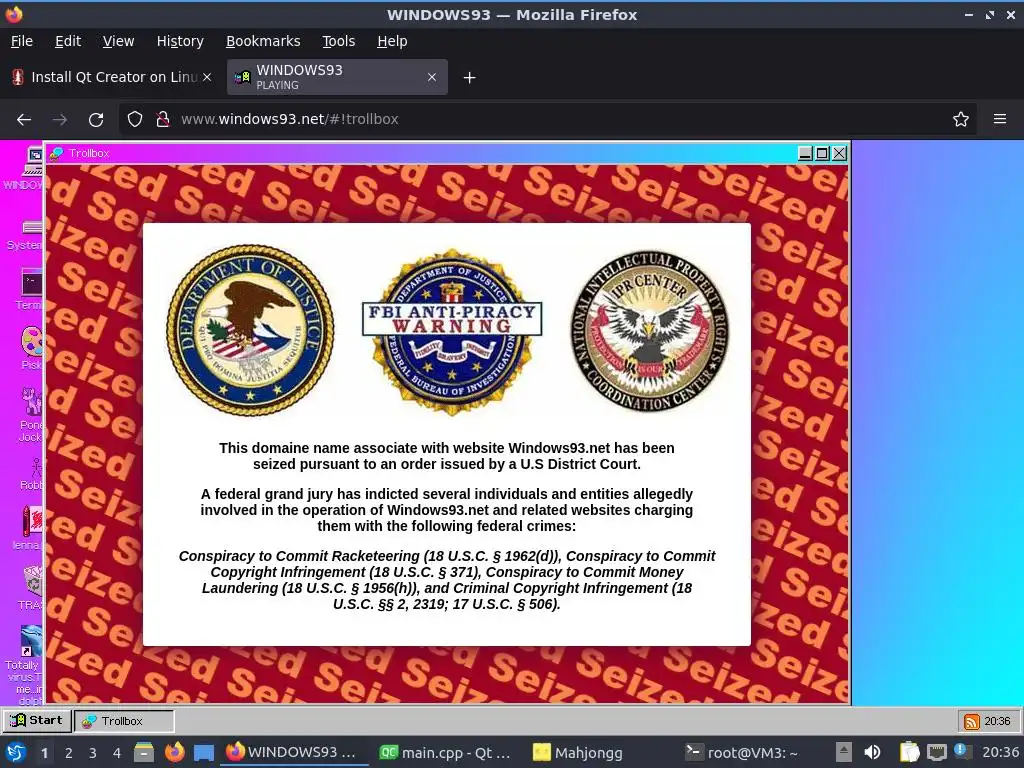This screenshot has height=768, width=1024.
Task: Open the System drive desktop icon
Action: (x=26, y=235)
